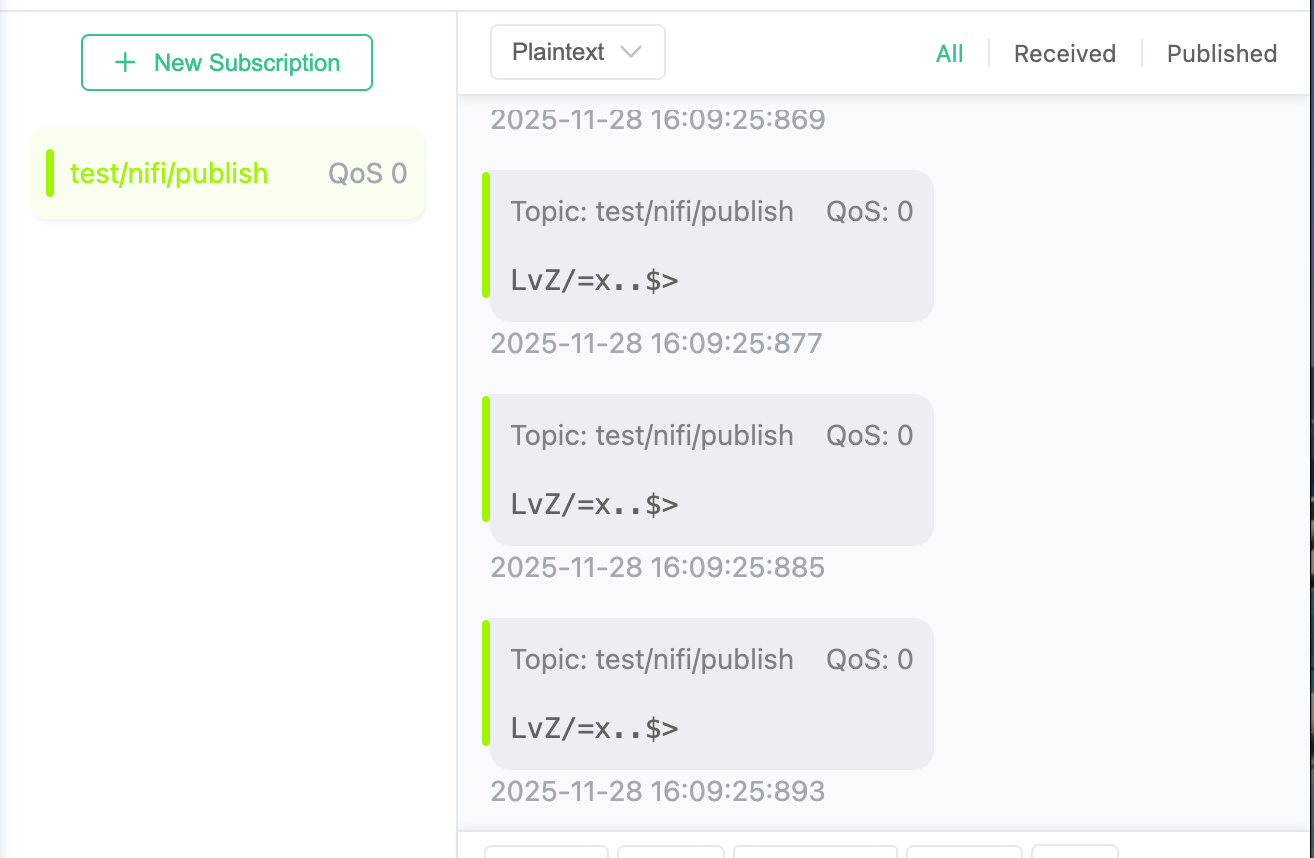Switch to the Published messages filter
This screenshot has height=858, width=1314.
1221,53
